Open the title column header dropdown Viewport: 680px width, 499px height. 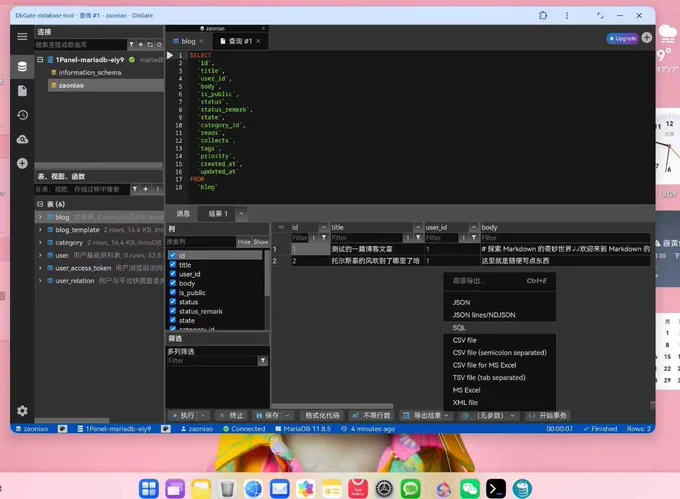(x=418, y=227)
